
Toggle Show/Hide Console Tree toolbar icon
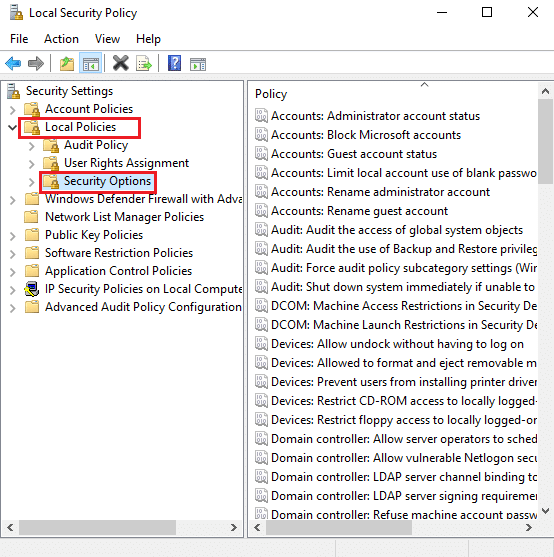91,64
